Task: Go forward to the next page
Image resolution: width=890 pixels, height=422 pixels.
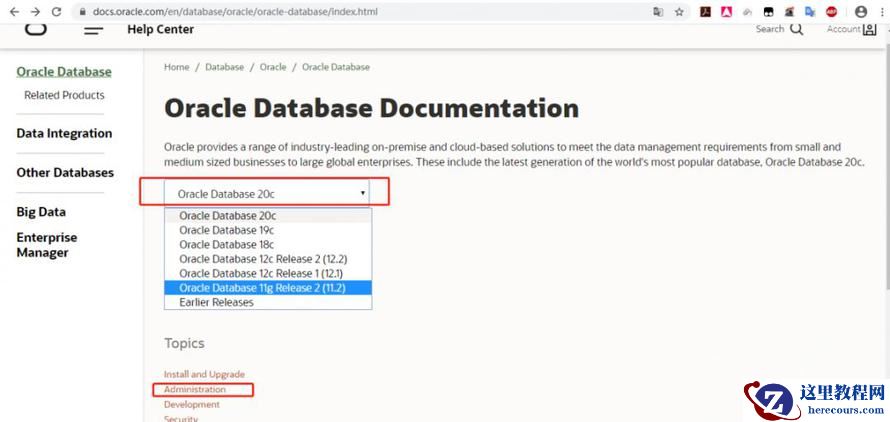Action: coord(35,11)
